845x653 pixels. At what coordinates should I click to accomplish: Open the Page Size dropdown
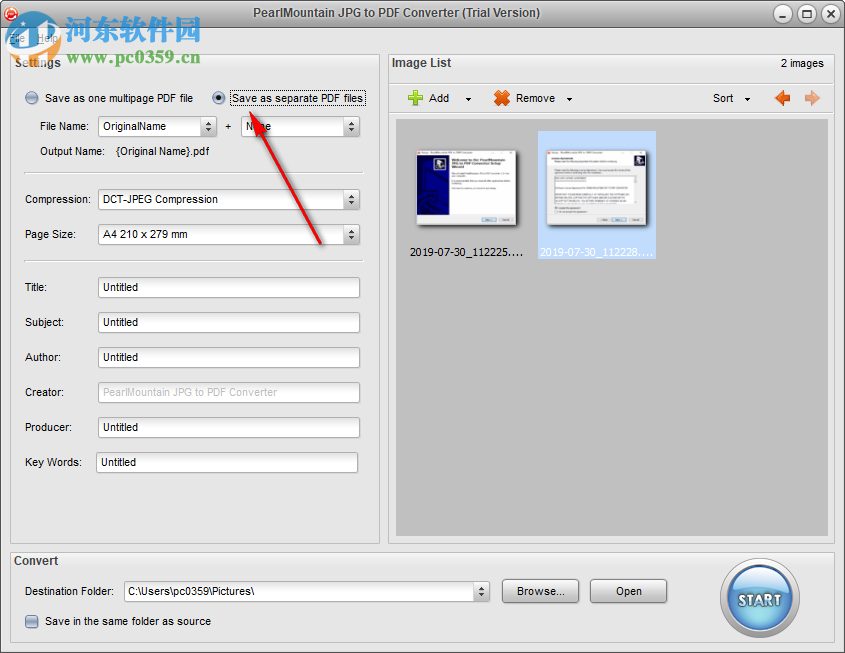[x=352, y=234]
